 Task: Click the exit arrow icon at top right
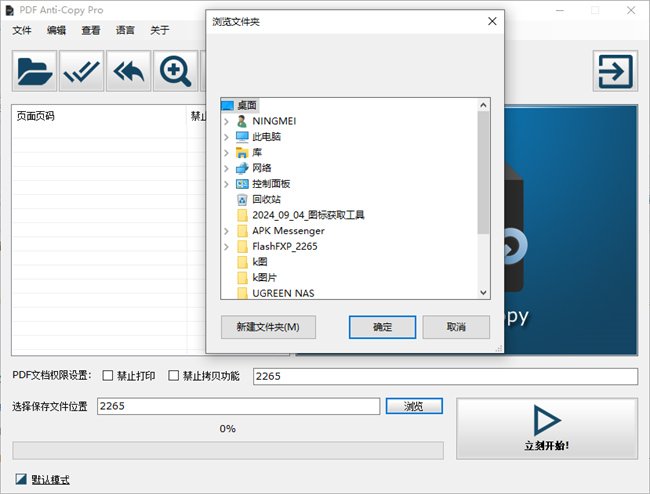615,71
